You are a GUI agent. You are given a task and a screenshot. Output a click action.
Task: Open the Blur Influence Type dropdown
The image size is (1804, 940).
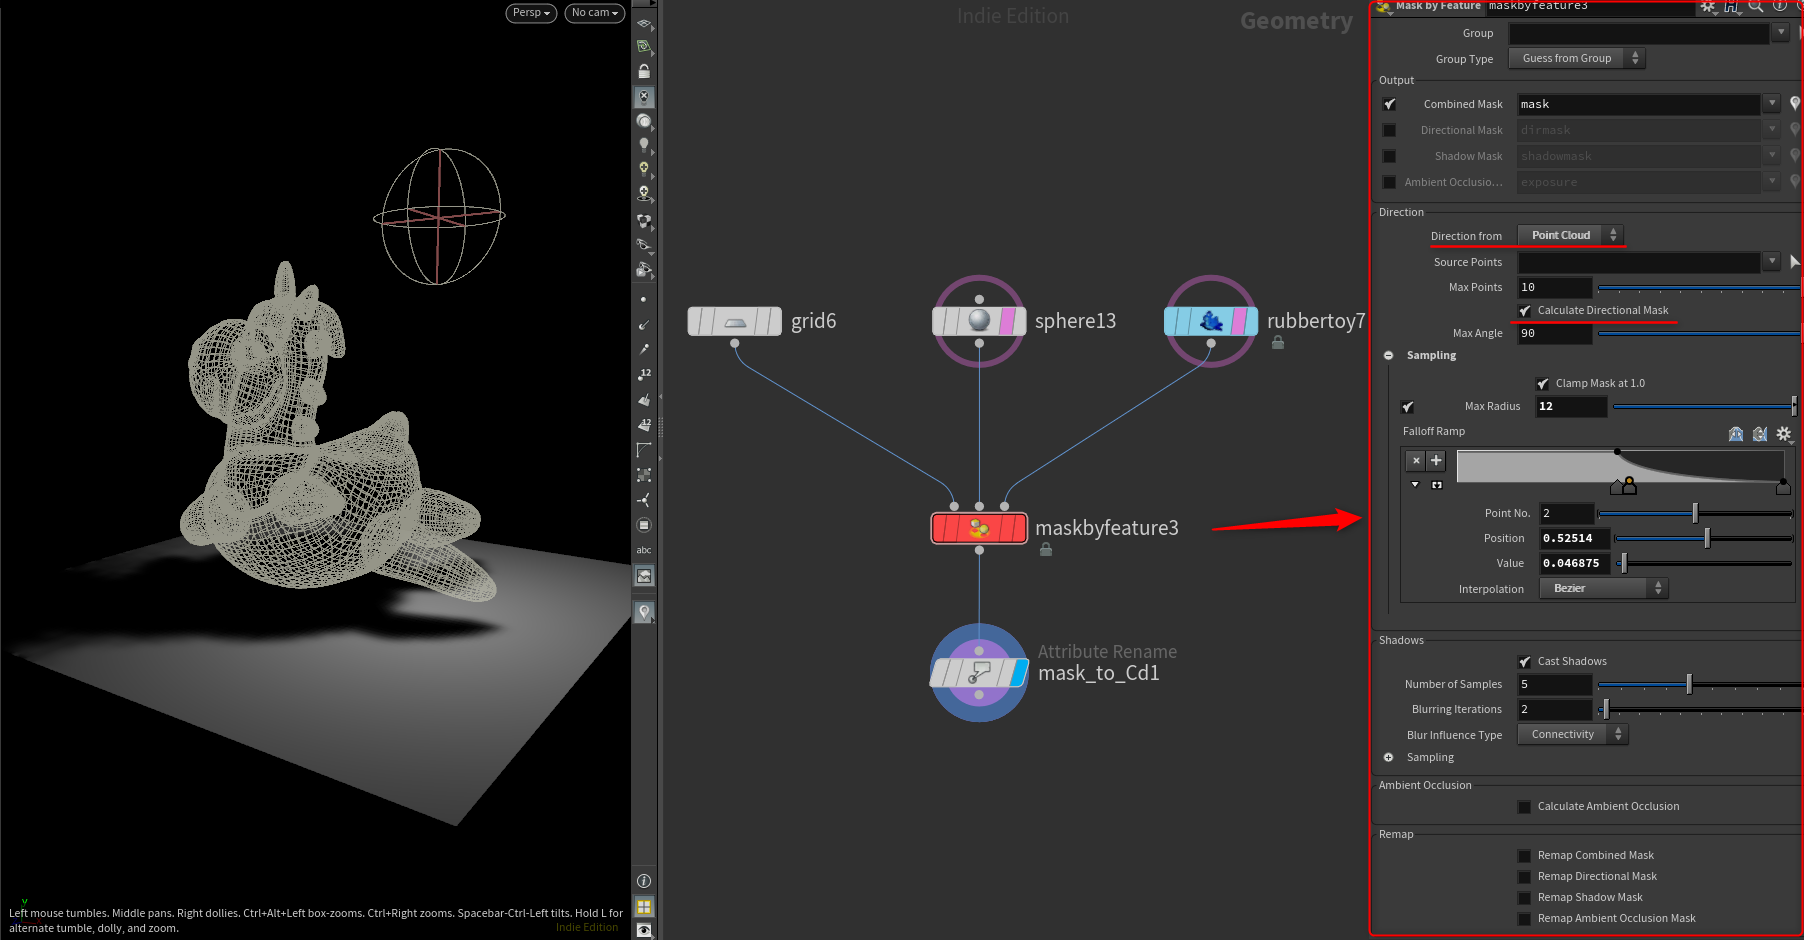[x=1573, y=734]
